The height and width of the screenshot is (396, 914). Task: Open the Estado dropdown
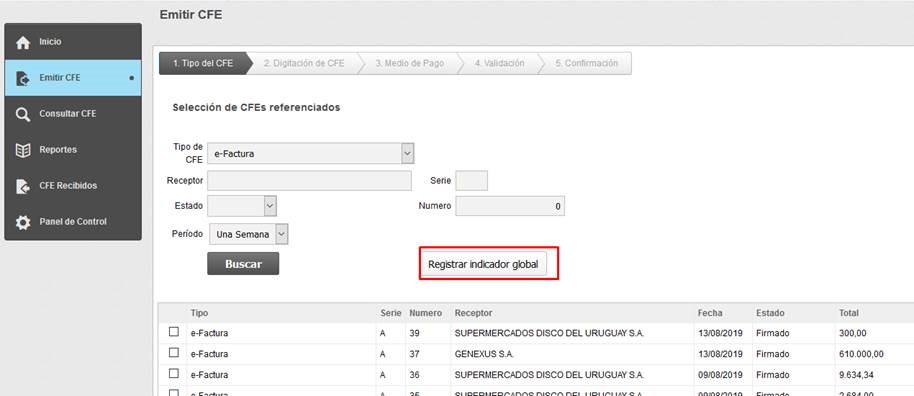click(242, 206)
